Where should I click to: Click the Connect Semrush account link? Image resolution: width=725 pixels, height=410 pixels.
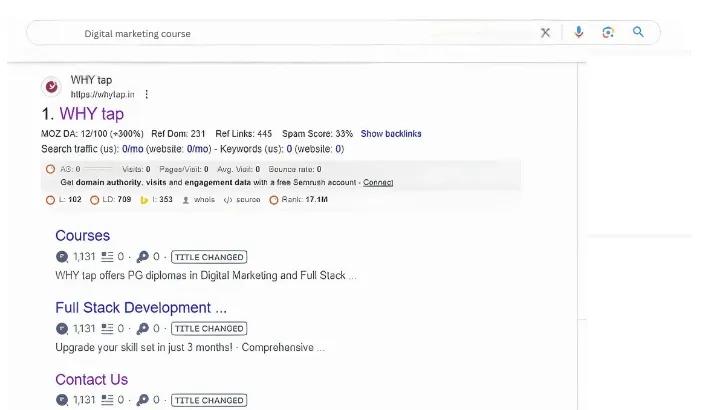coord(378,182)
